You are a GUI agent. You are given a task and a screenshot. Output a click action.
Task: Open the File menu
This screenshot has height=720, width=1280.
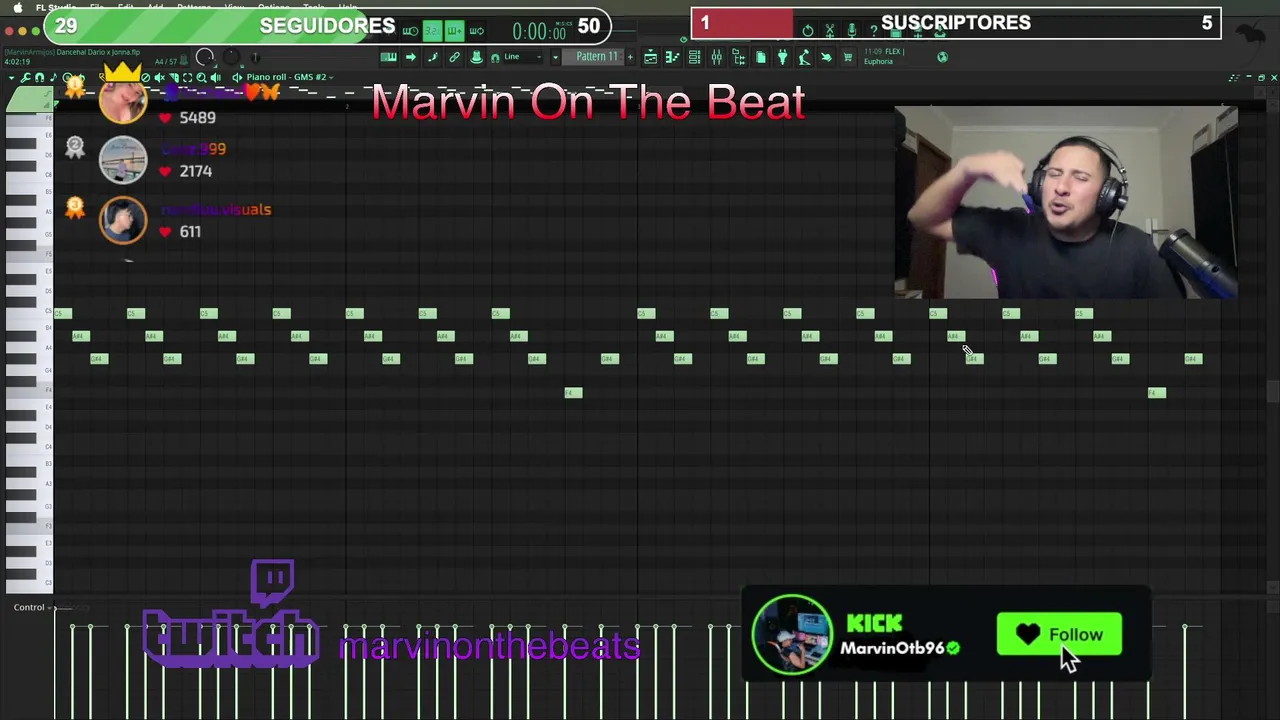click(97, 7)
